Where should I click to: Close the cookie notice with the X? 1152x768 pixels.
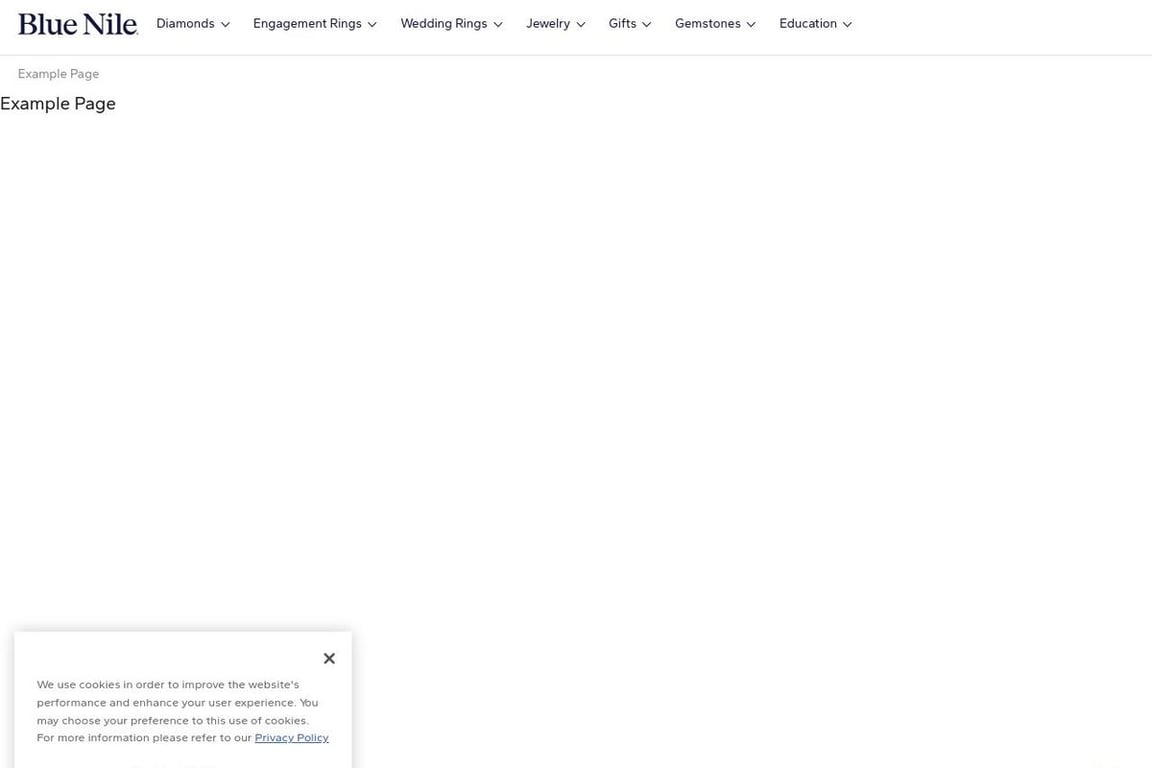coord(329,658)
